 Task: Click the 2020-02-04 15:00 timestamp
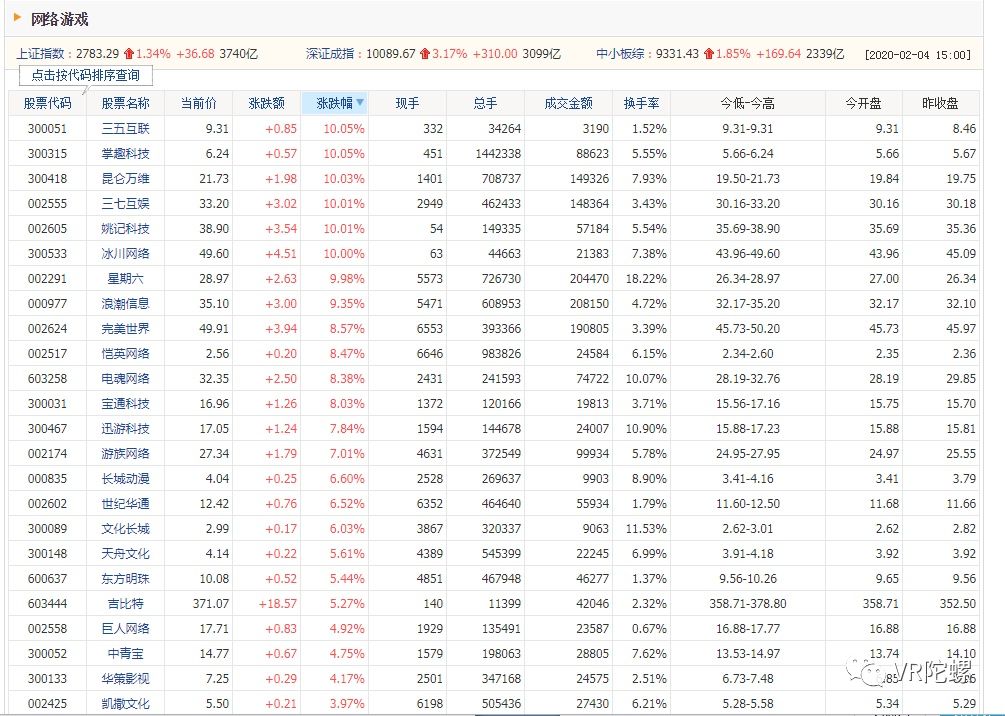(917, 54)
